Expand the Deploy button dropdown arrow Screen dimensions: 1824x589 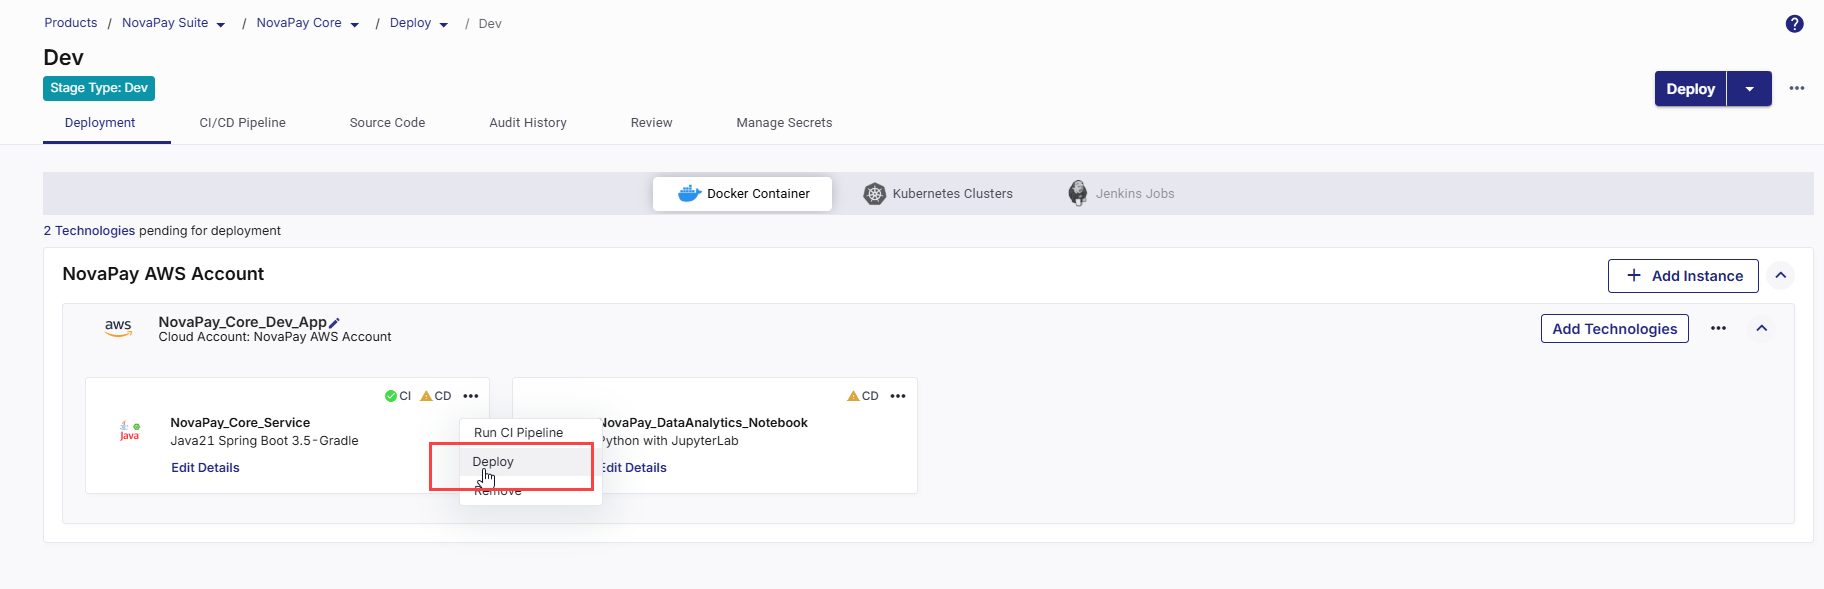1749,89
